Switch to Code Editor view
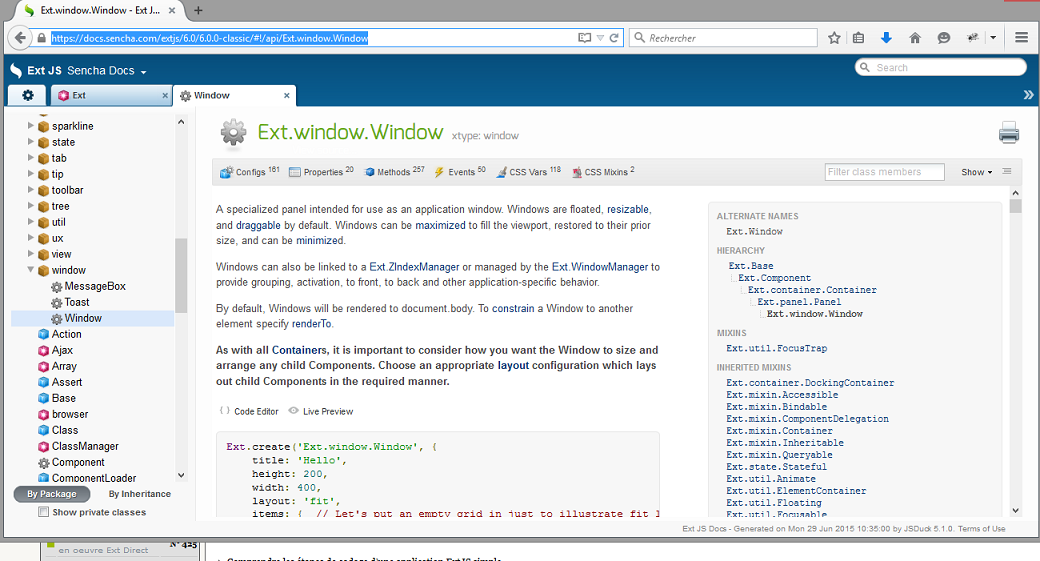Viewport: 1040px width, 561px height. coord(249,411)
